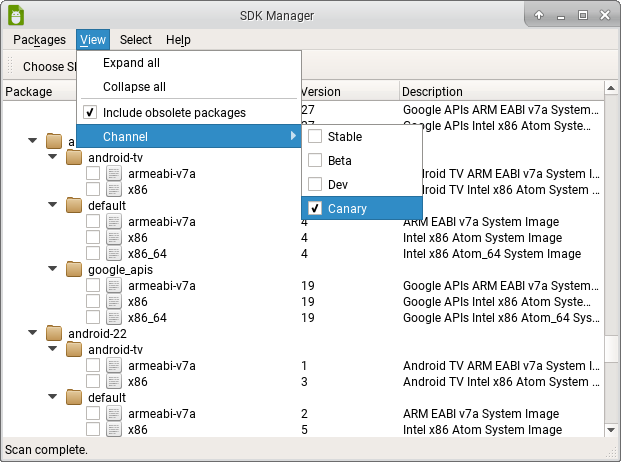The height and width of the screenshot is (462, 621).
Task: Click the SDK Manager Android app icon
Action: coord(16,15)
